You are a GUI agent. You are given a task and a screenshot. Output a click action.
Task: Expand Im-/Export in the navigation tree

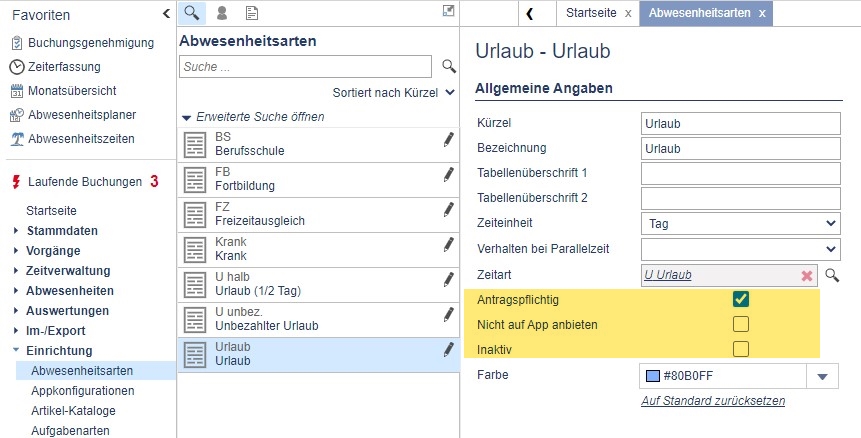[x=16, y=330]
